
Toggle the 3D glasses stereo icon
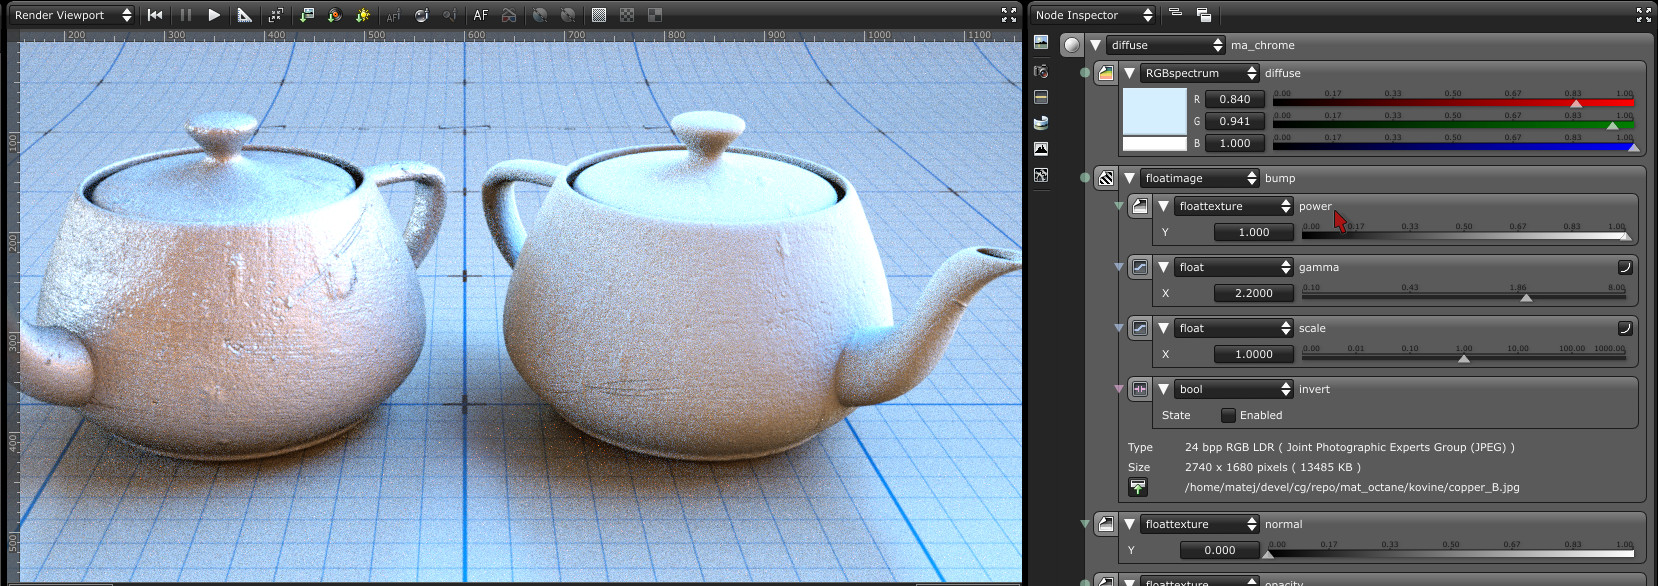tap(509, 15)
